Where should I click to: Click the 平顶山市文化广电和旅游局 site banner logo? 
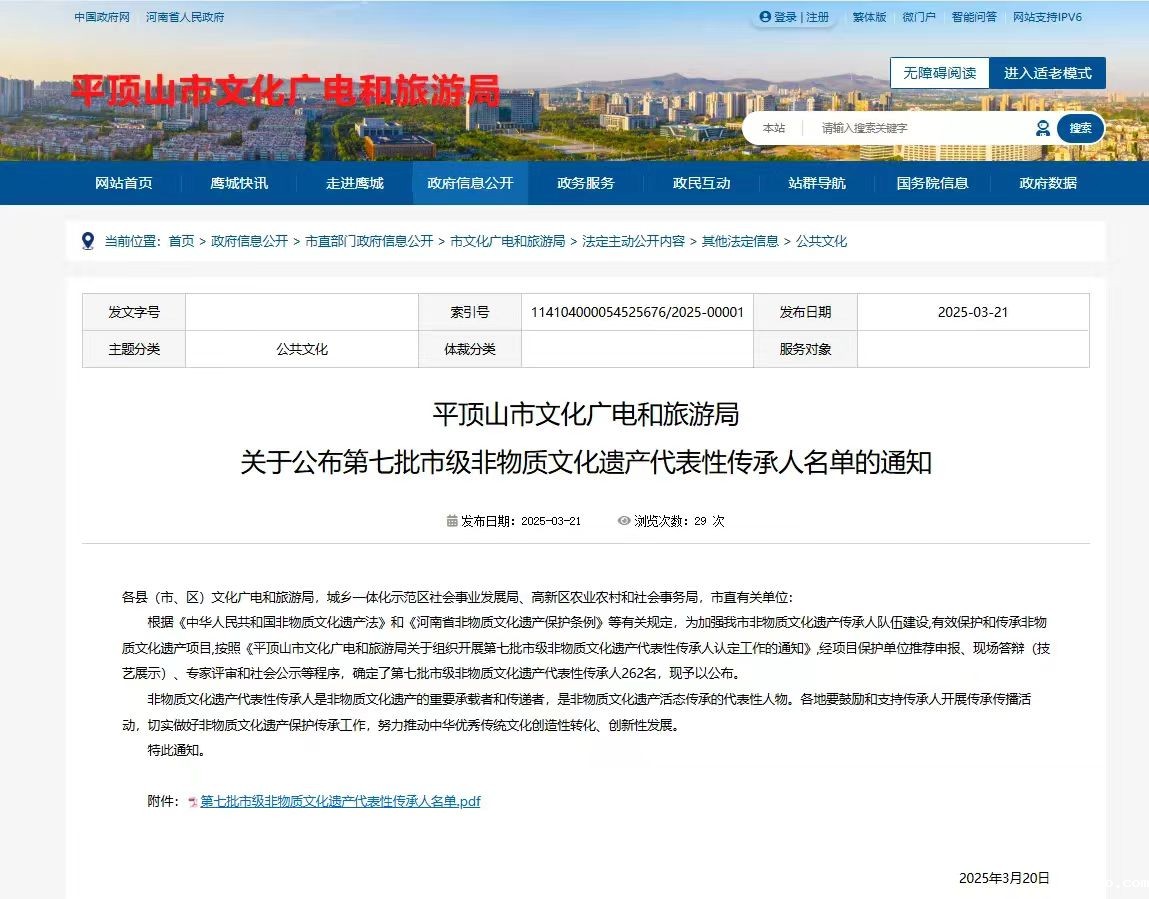pyautogui.click(x=284, y=90)
